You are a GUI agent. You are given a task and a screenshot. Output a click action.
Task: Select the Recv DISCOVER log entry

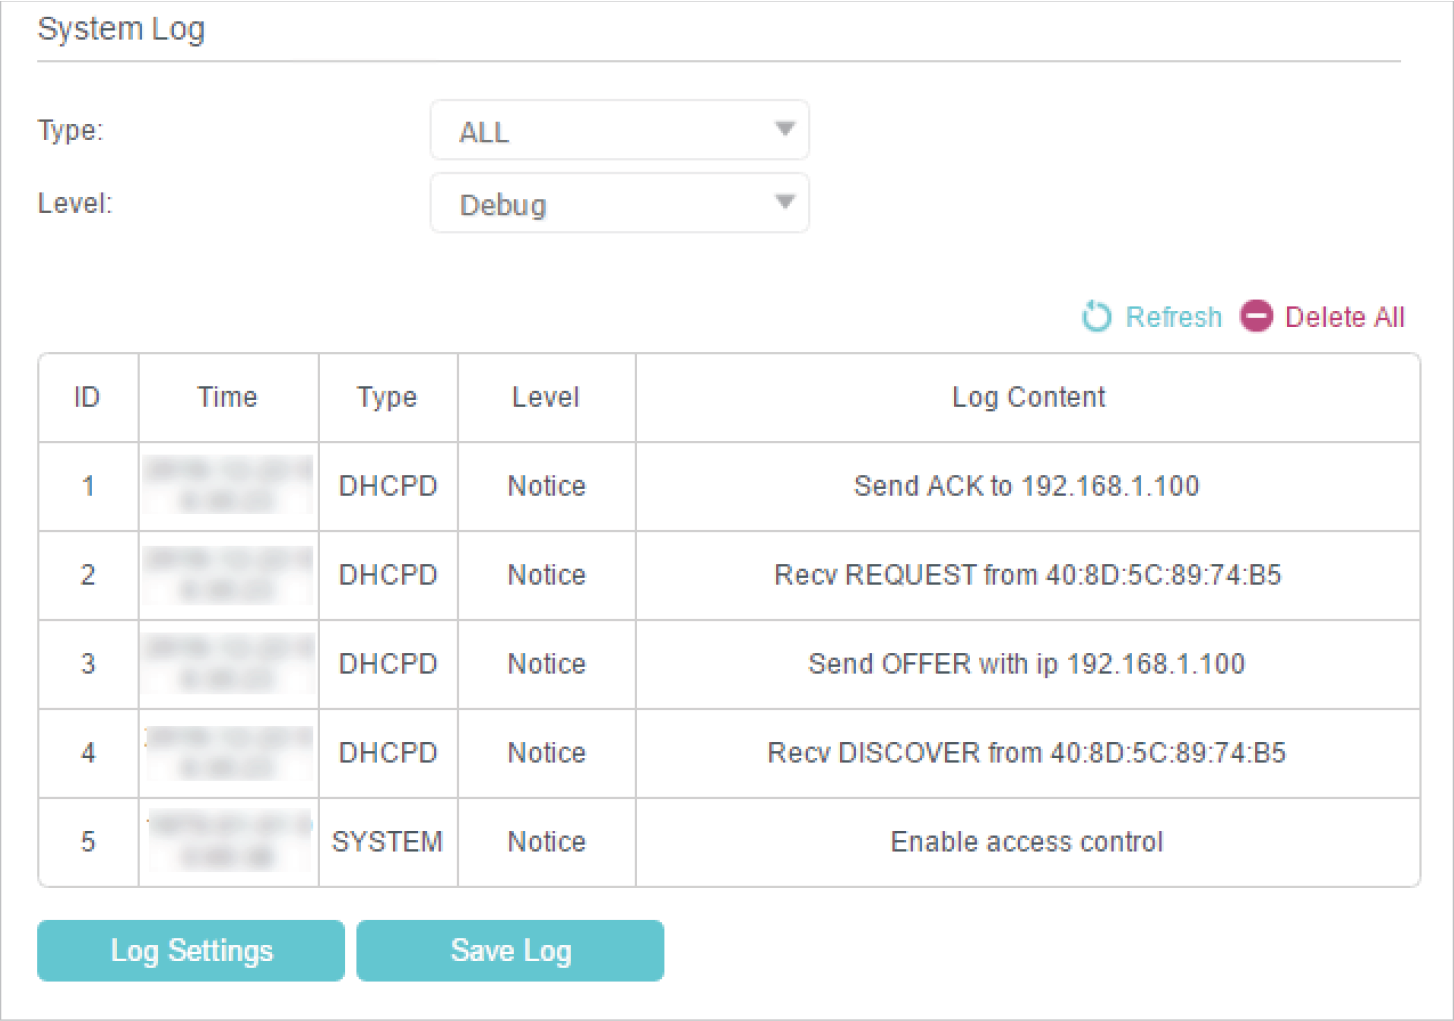pos(1026,753)
